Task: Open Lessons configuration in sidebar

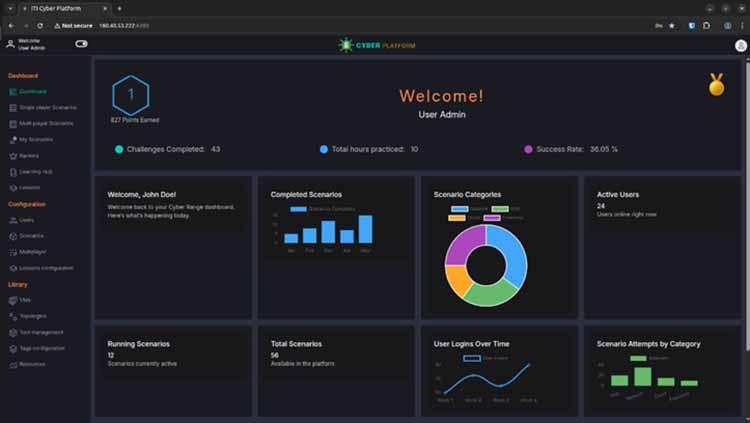Action: coord(42,268)
